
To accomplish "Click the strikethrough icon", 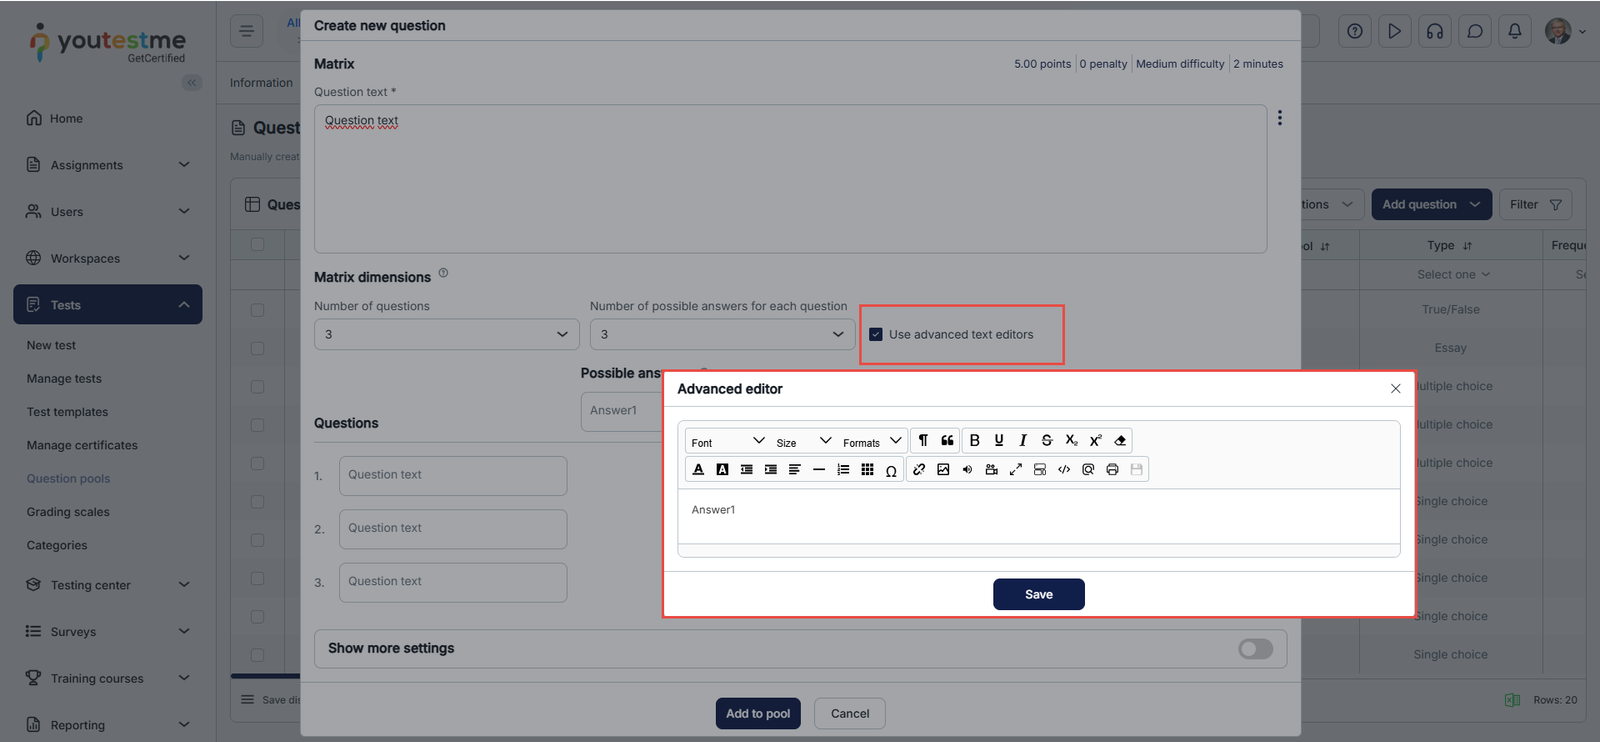I will [1047, 441].
